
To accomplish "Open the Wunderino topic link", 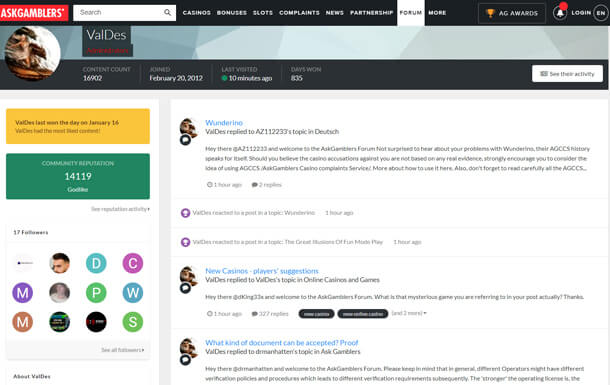I will [224, 122].
